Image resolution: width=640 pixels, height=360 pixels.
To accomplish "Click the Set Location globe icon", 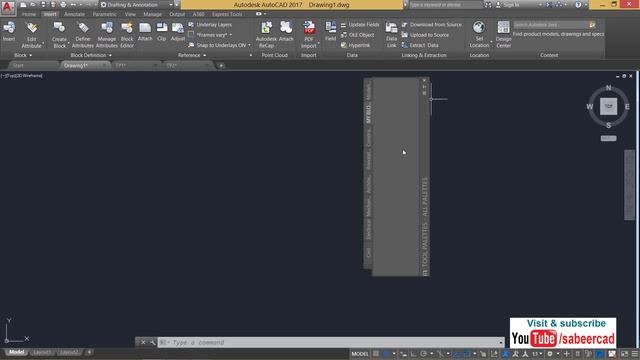I will pyautogui.click(x=479, y=27).
